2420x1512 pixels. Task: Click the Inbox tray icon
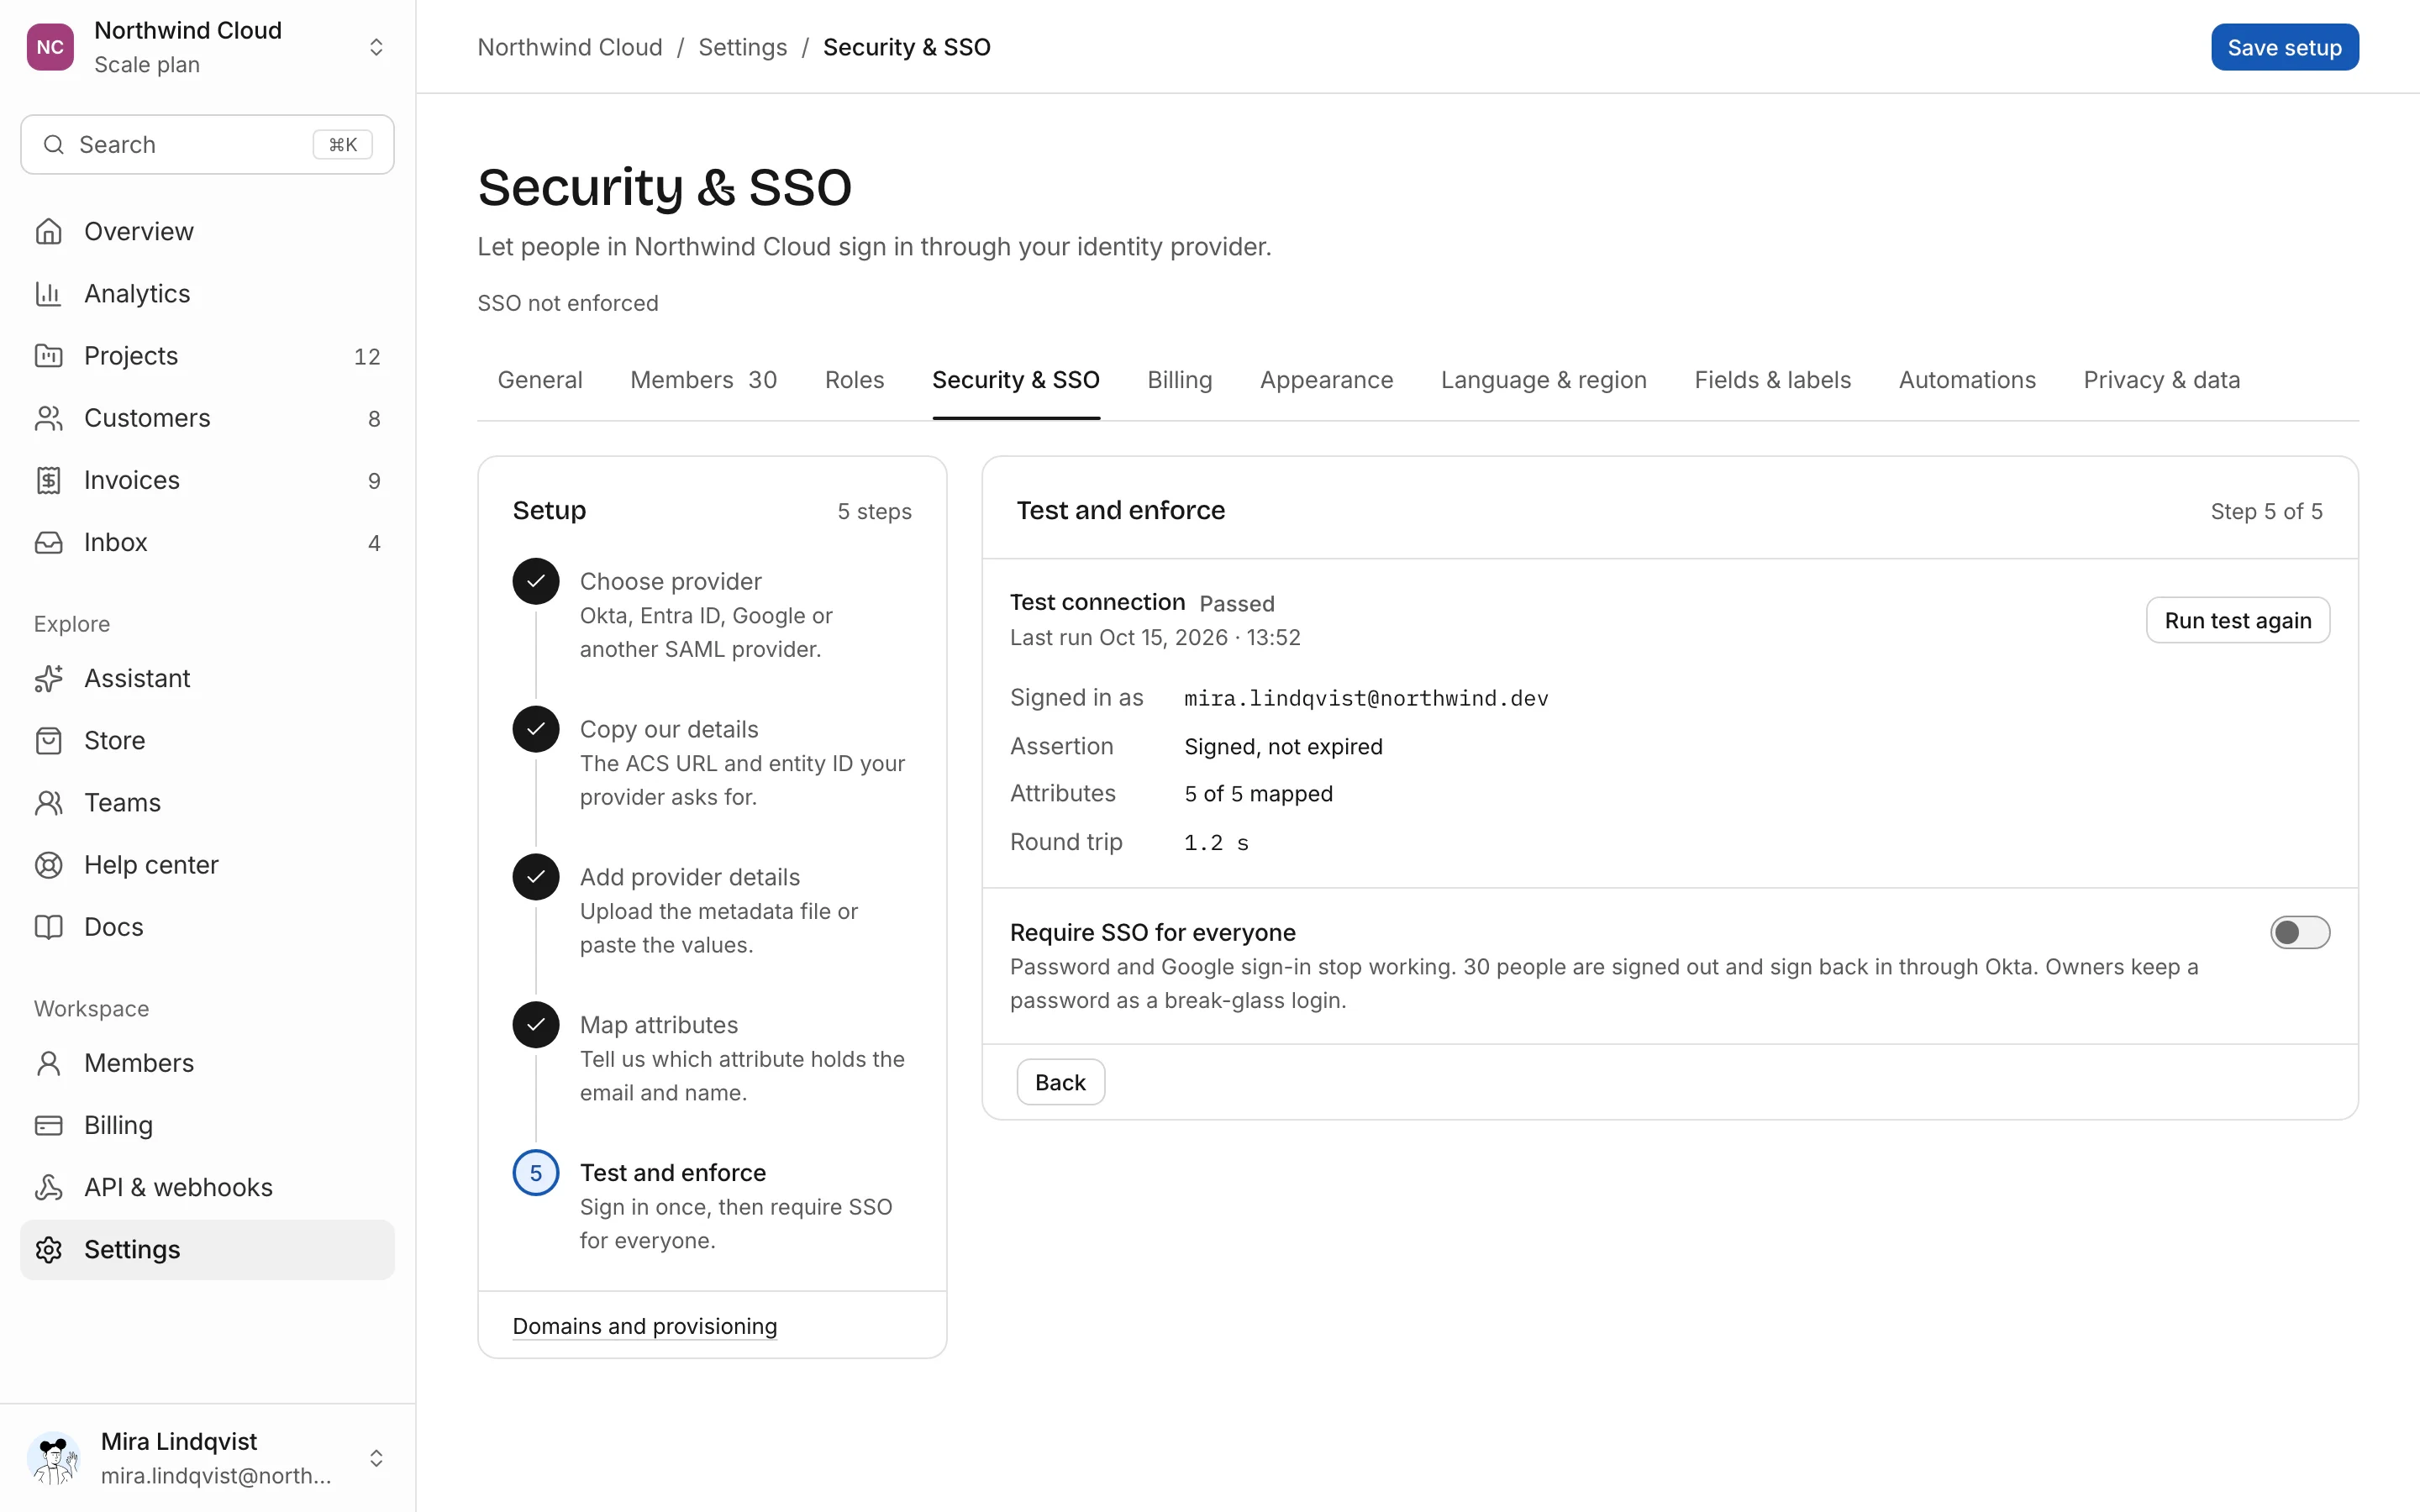48,542
